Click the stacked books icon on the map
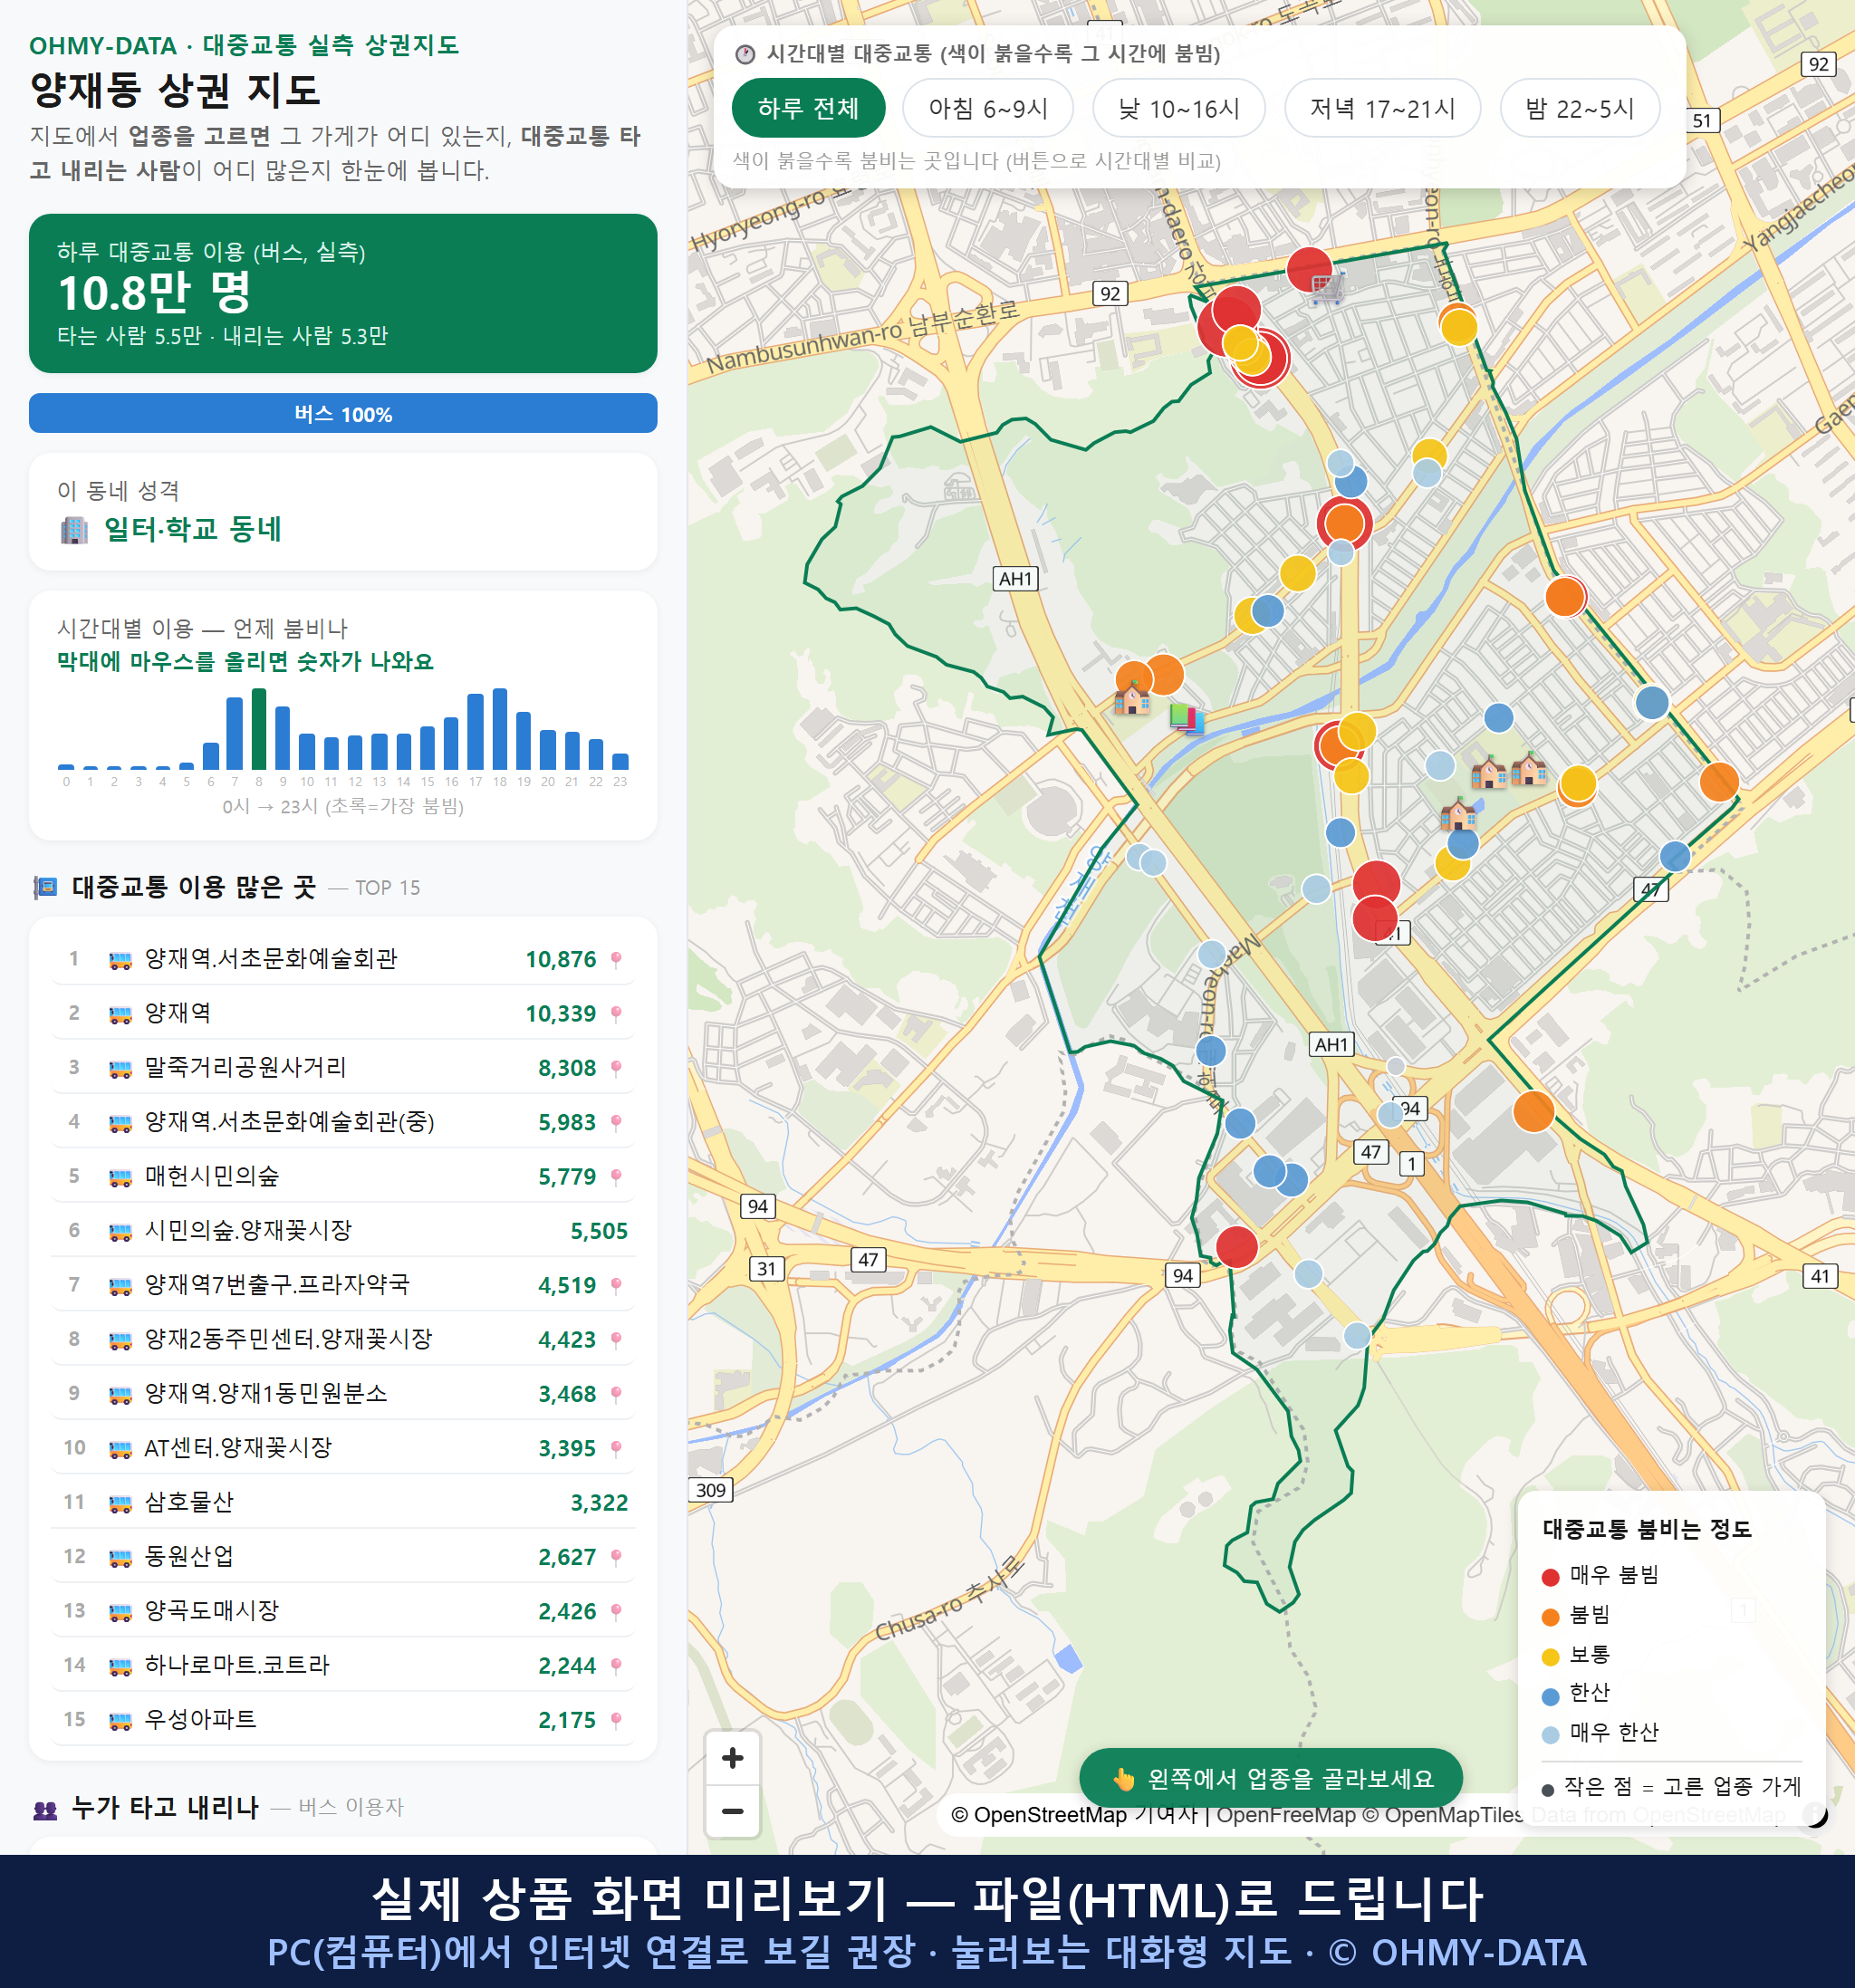This screenshot has height=1988, width=1855. coord(1186,718)
